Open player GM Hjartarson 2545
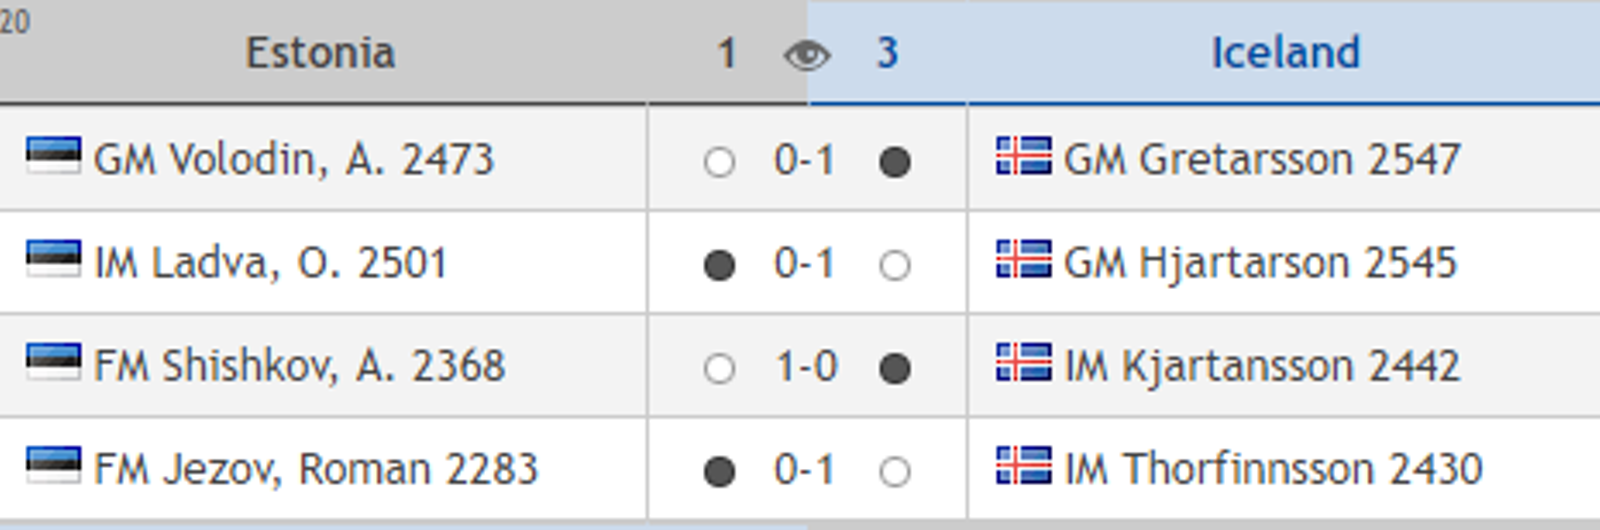This screenshot has width=1600, height=530. [x=1260, y=263]
